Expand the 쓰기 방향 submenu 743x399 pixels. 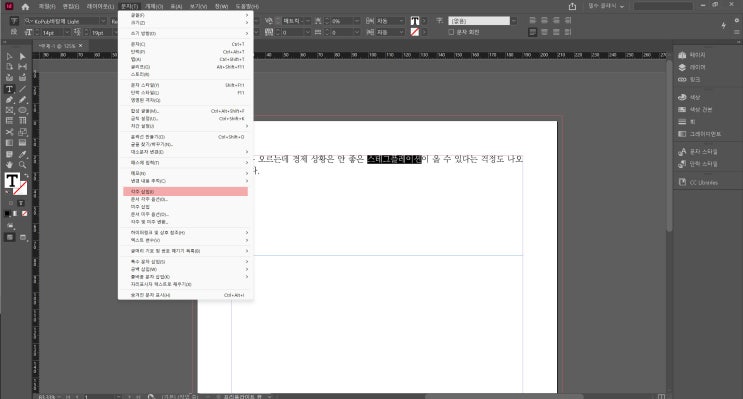click(x=186, y=34)
